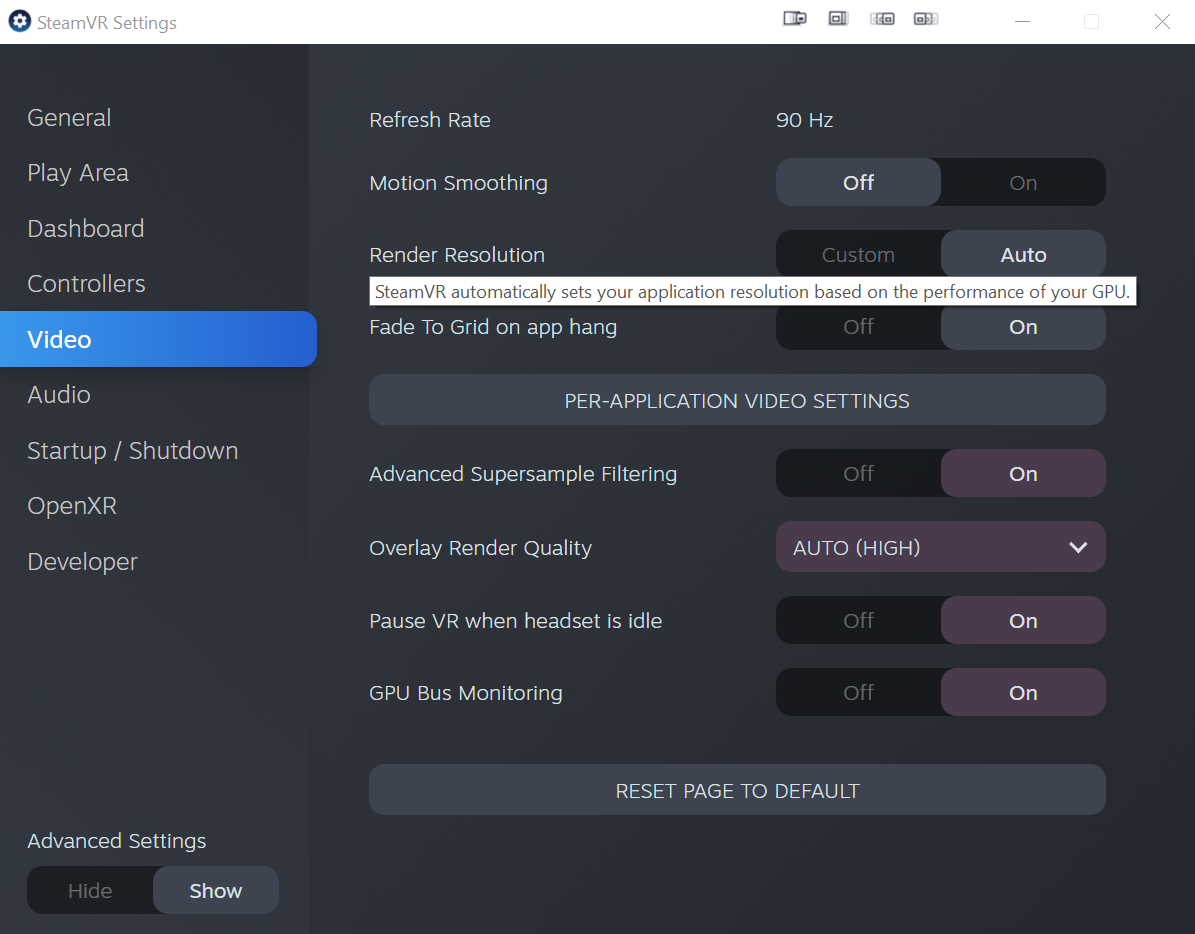This screenshot has height=934, width=1195.
Task: Minimize the SteamVR Settings window
Action: tap(1023, 21)
